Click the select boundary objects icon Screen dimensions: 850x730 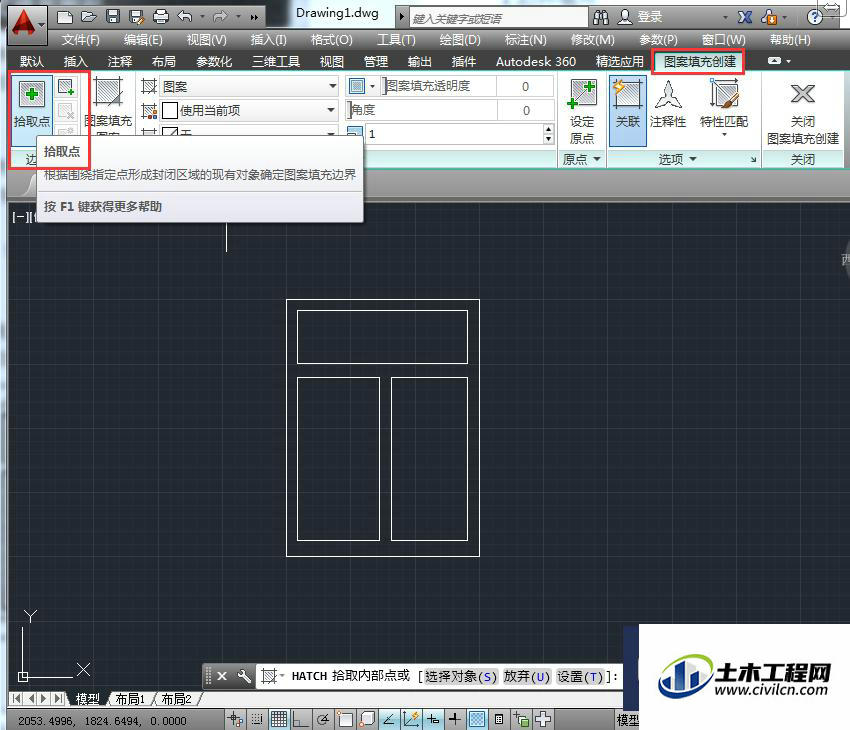click(66, 87)
